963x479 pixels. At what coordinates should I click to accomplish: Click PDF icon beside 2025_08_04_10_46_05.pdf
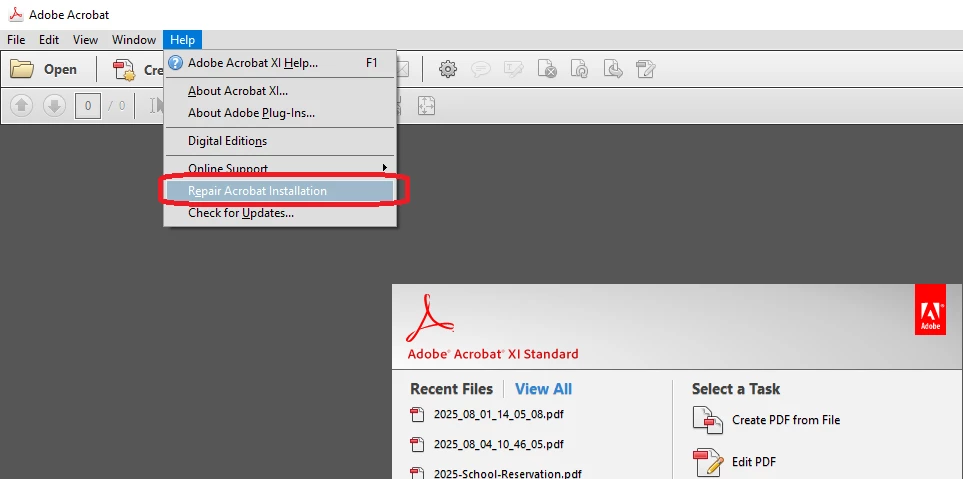417,444
